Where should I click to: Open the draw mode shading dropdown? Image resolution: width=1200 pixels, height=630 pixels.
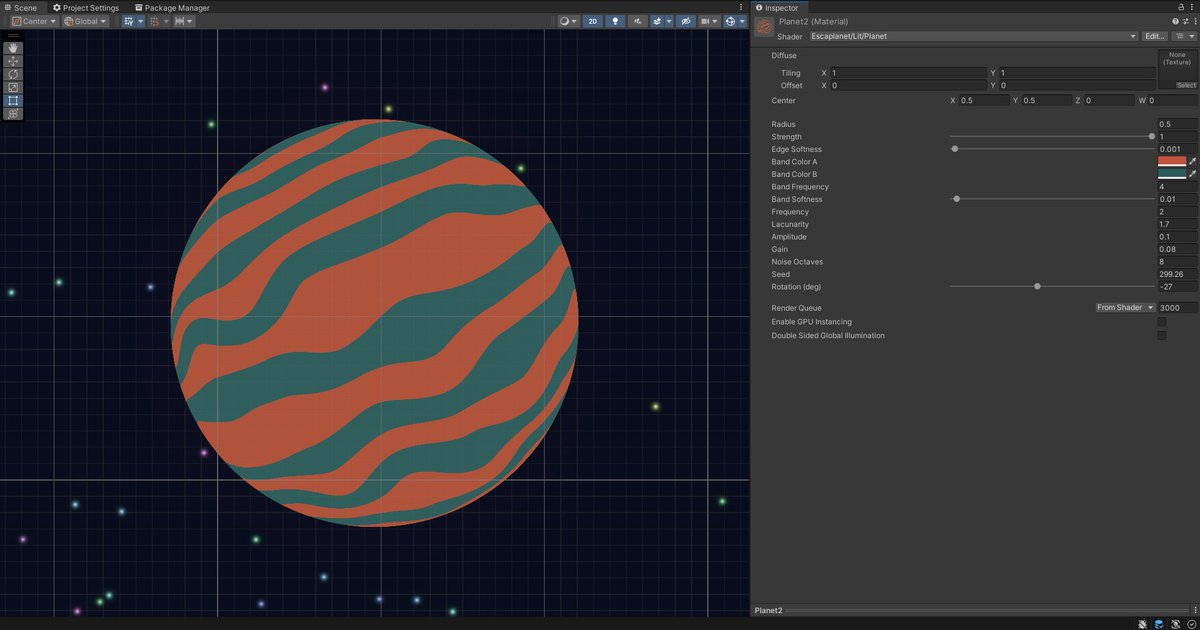[568, 20]
